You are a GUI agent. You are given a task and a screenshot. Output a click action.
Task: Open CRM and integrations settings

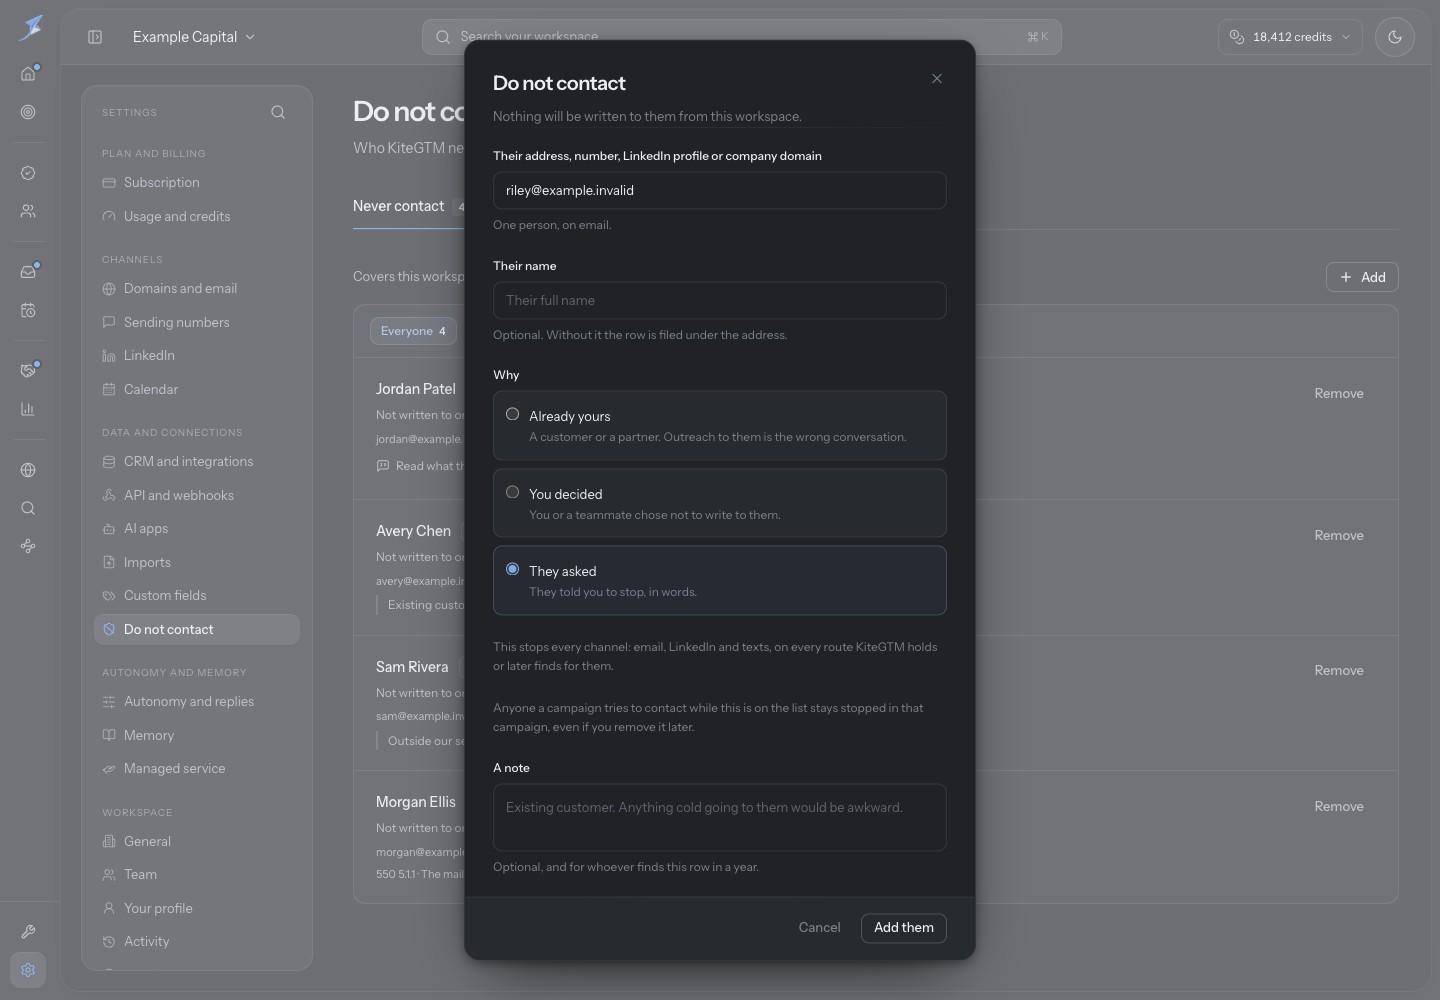click(x=197, y=462)
